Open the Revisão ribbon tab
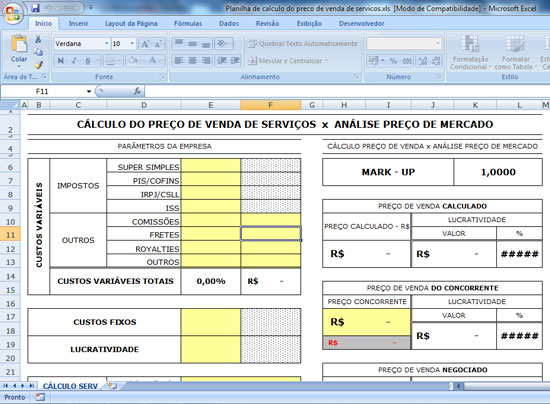This screenshot has width=550, height=404. [x=267, y=23]
